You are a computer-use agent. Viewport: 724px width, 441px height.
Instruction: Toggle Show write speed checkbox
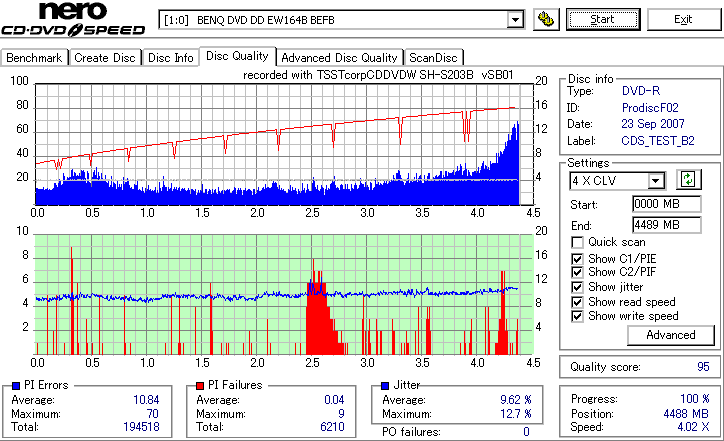pyautogui.click(x=577, y=316)
